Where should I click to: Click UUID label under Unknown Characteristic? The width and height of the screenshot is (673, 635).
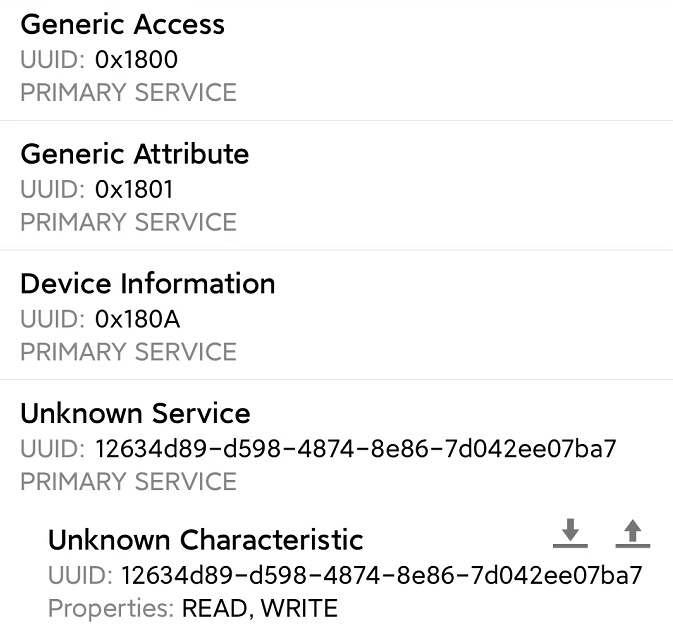(80, 575)
